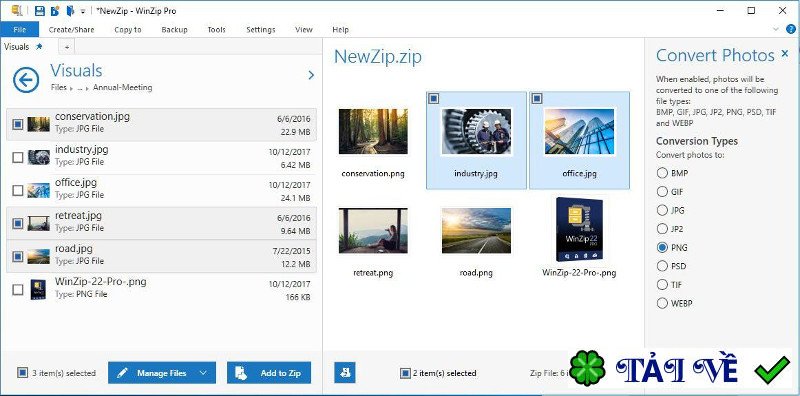Open the Settings tab
This screenshot has width=800, height=396.
[x=261, y=30]
